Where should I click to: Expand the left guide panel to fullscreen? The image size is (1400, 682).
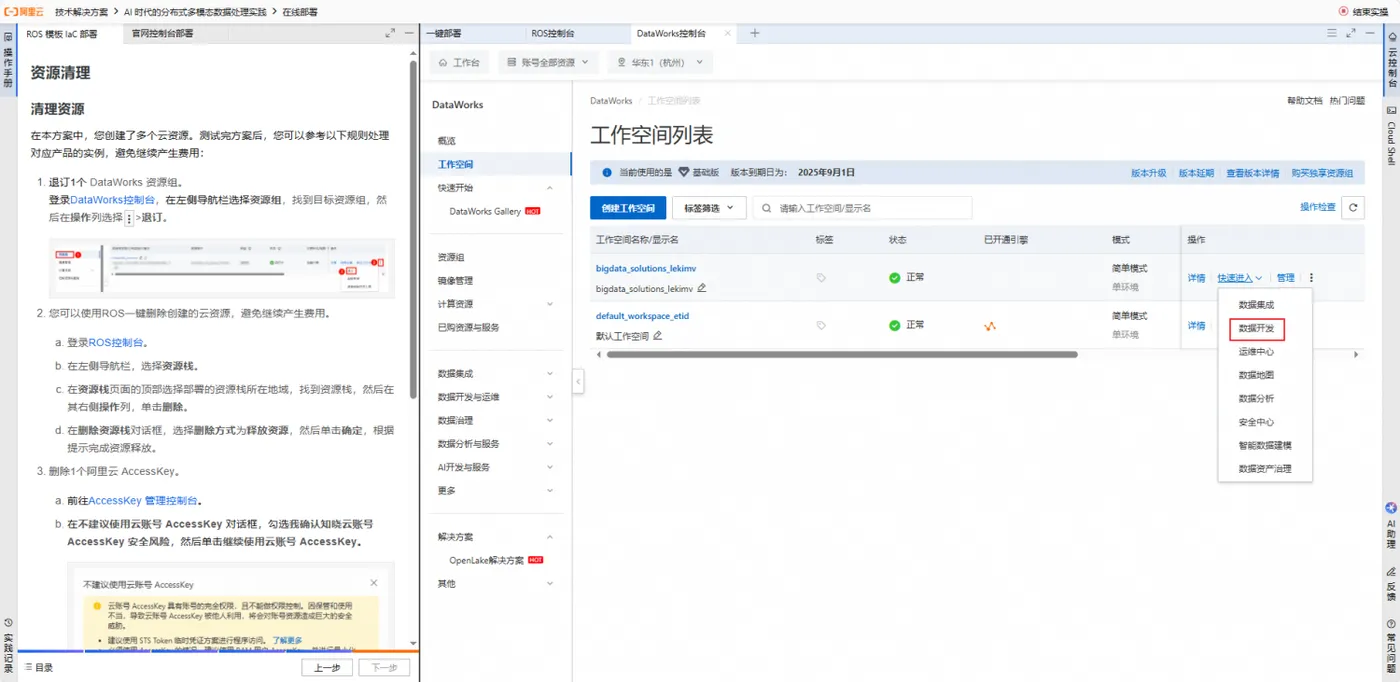[390, 33]
